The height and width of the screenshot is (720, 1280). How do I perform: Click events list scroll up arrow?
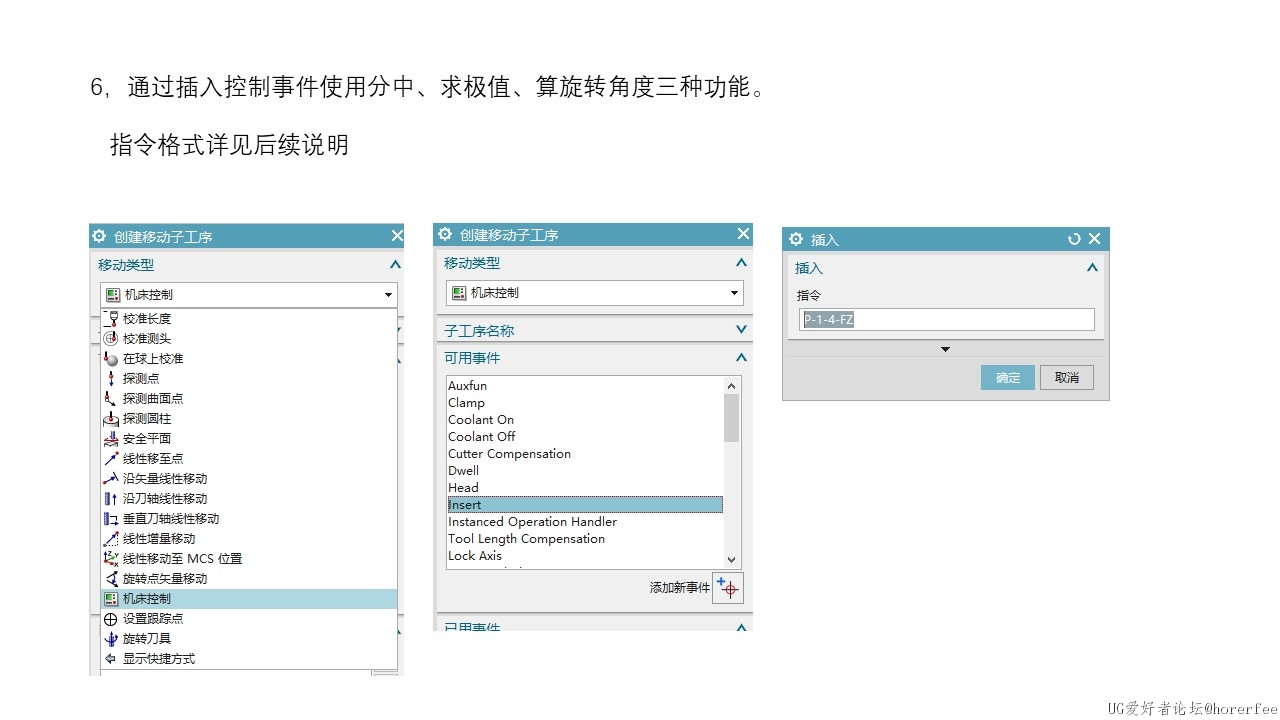click(732, 386)
